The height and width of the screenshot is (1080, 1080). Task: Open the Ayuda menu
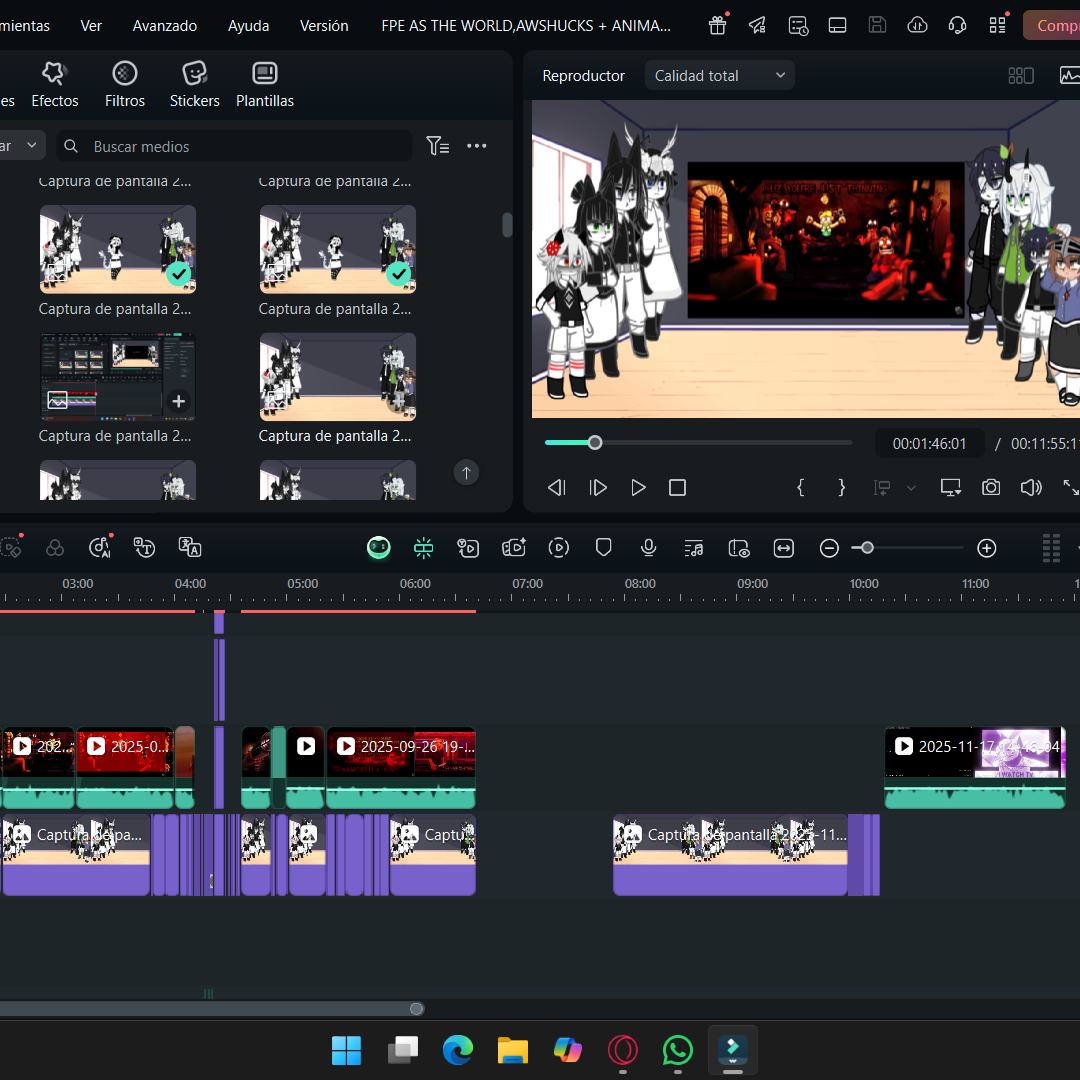249,26
